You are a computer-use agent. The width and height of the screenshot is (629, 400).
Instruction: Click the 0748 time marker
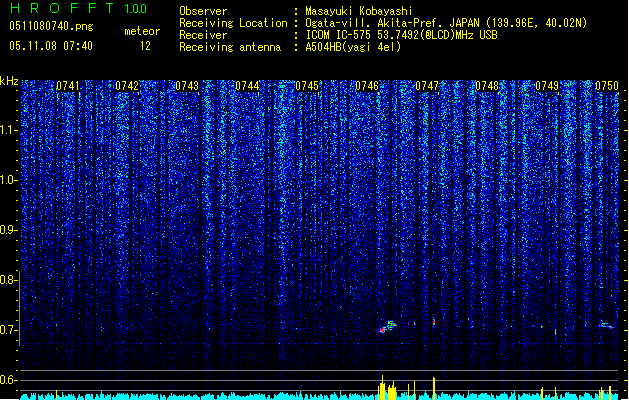click(487, 86)
